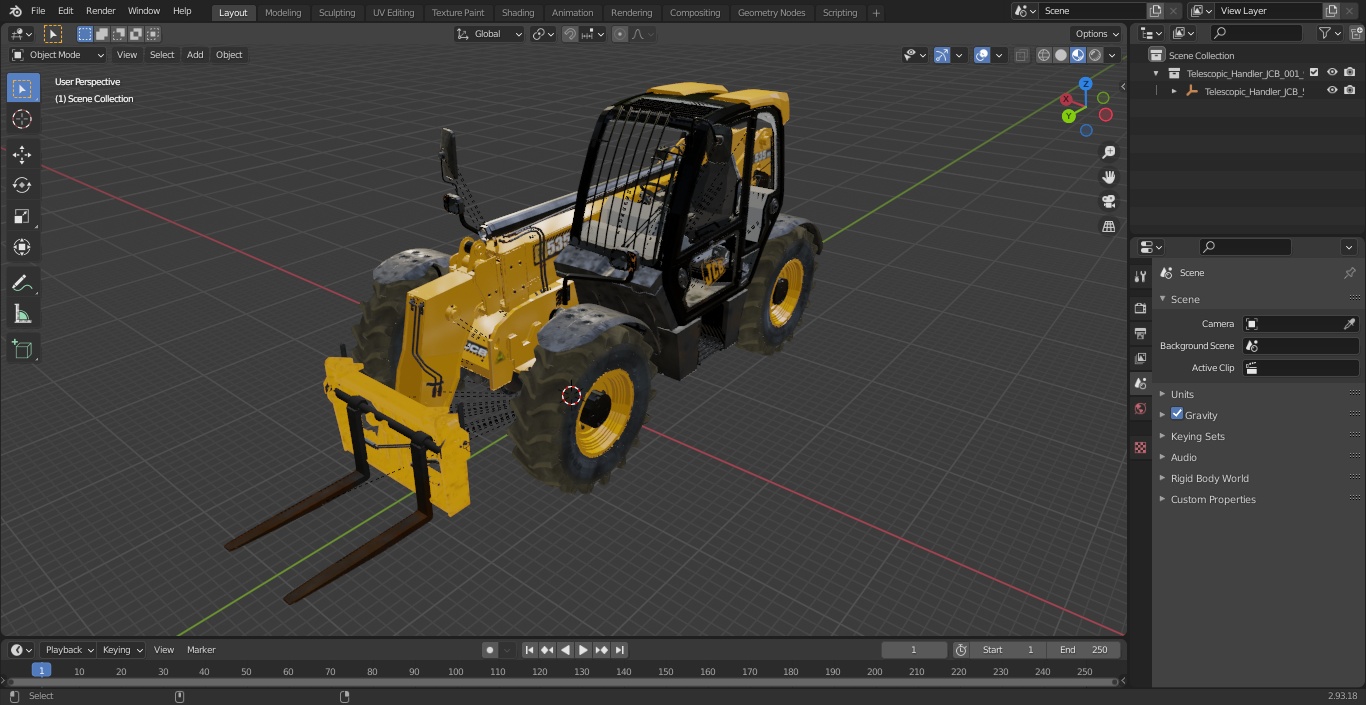Screen dimensions: 1366x705
Task: Open the viewport shading options dropdown
Action: click(1112, 55)
